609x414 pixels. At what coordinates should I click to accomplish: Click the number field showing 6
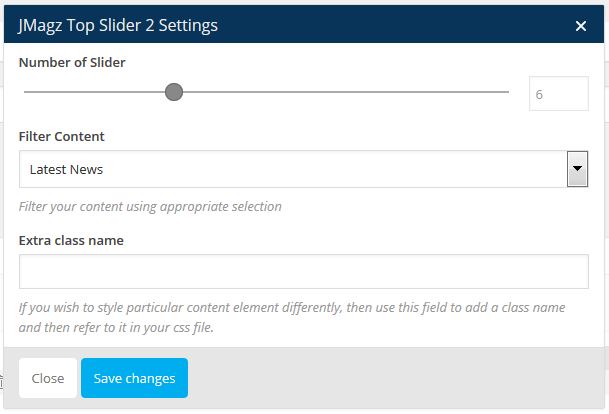coord(558,94)
